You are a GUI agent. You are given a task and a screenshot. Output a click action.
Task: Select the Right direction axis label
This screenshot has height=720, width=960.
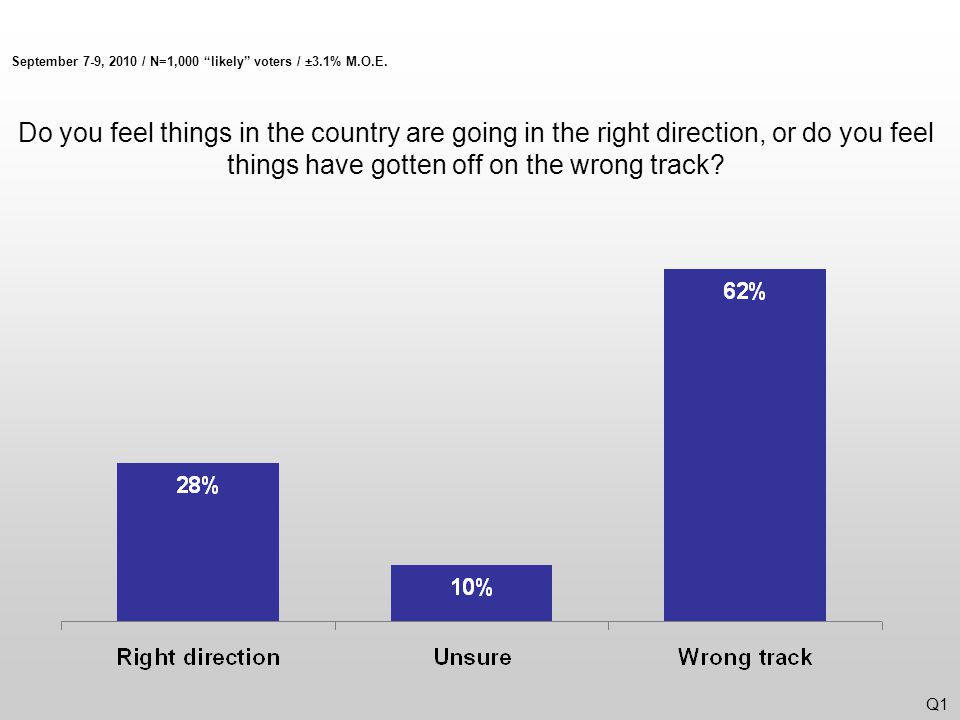(x=198, y=657)
